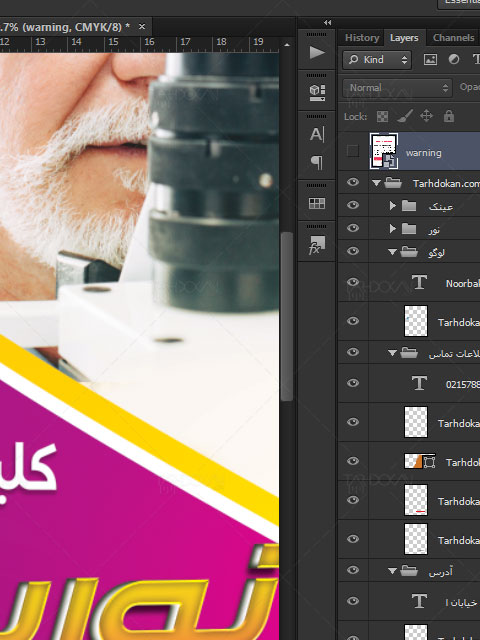The height and width of the screenshot is (640, 480).
Task: Open the 3D panel cube icon
Action: (317, 93)
